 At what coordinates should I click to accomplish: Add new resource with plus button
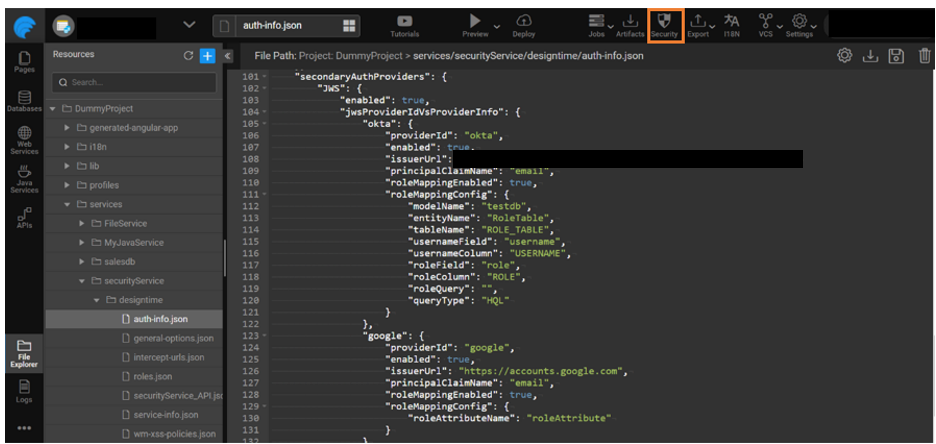pos(207,56)
